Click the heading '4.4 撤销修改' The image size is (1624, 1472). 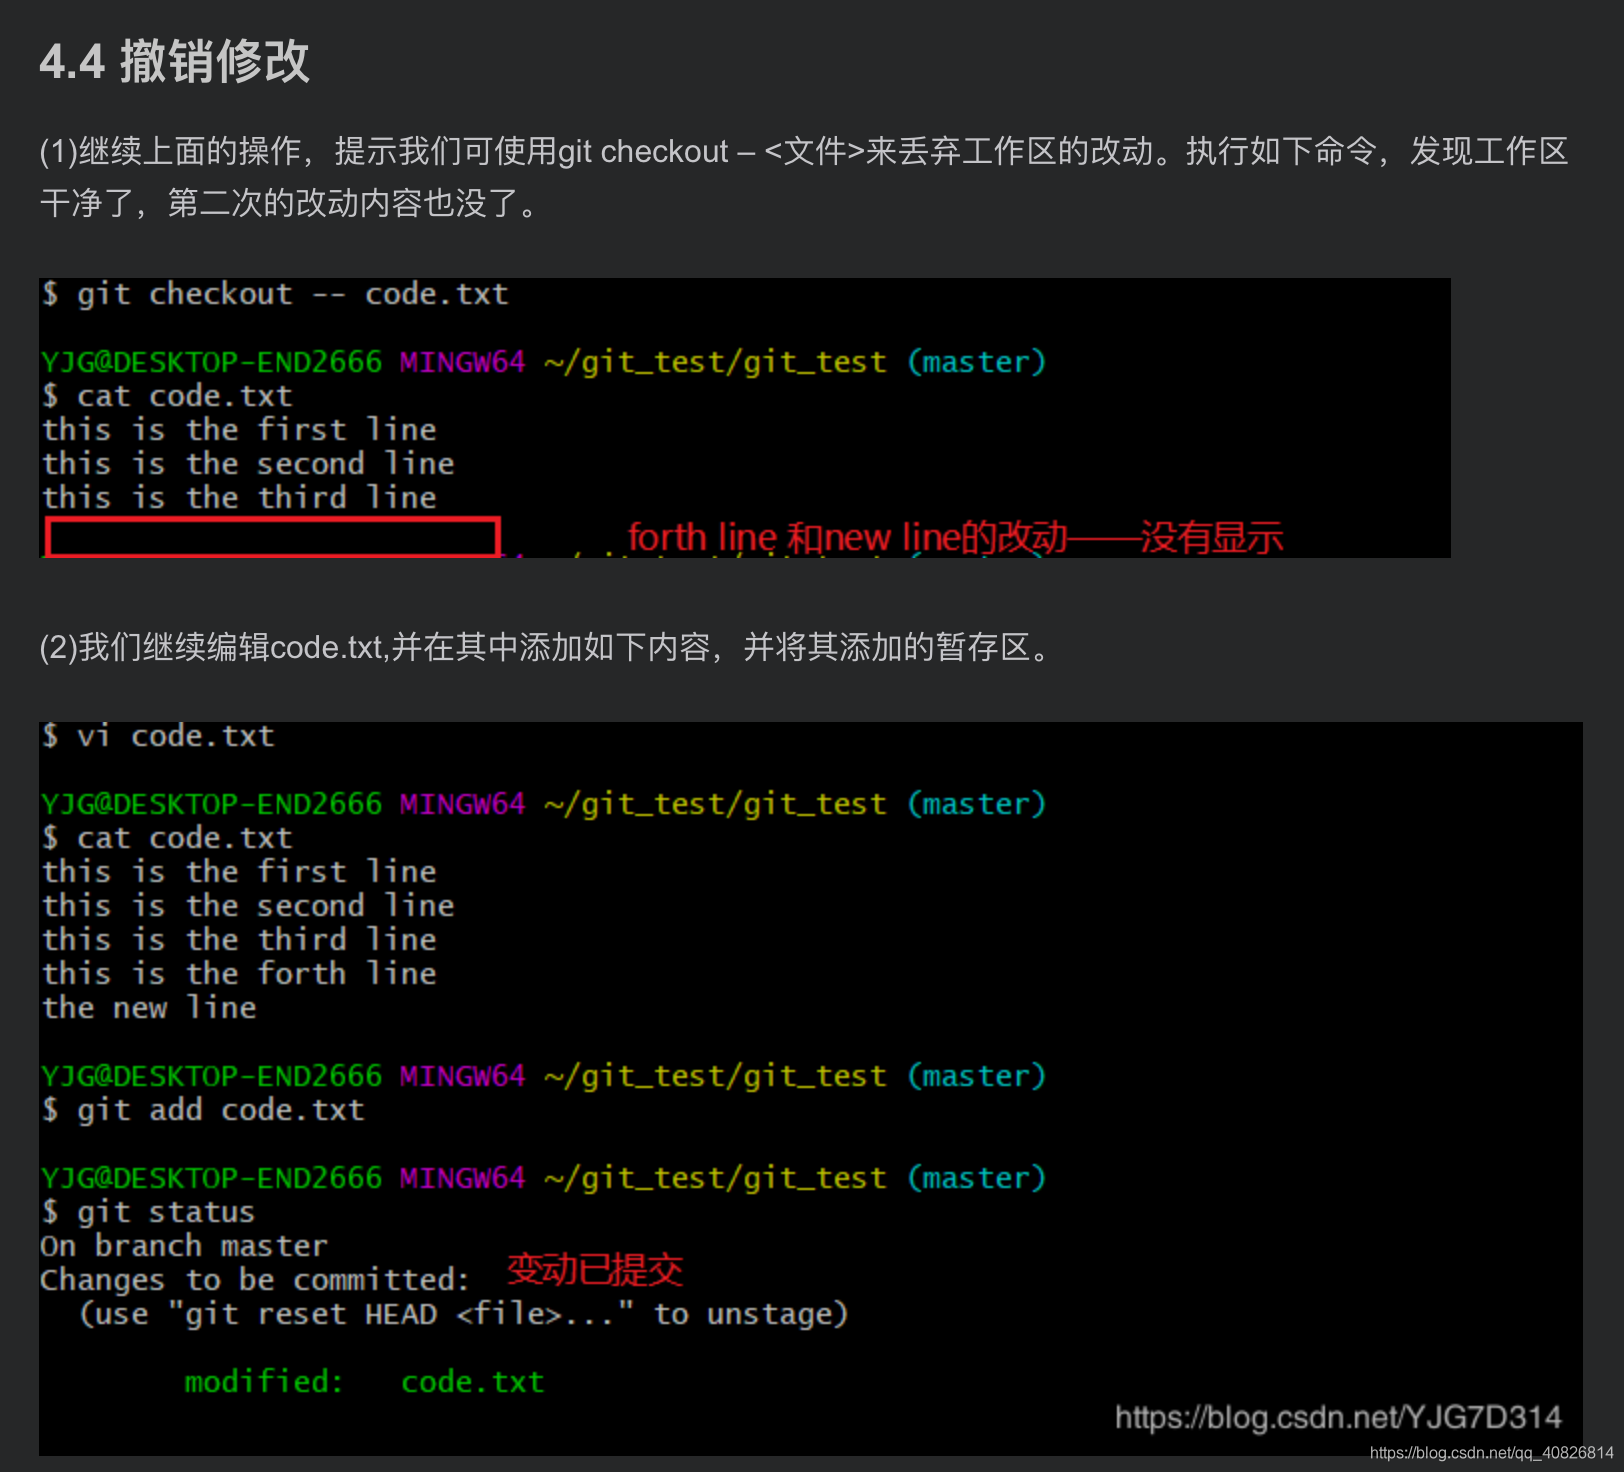click(175, 62)
